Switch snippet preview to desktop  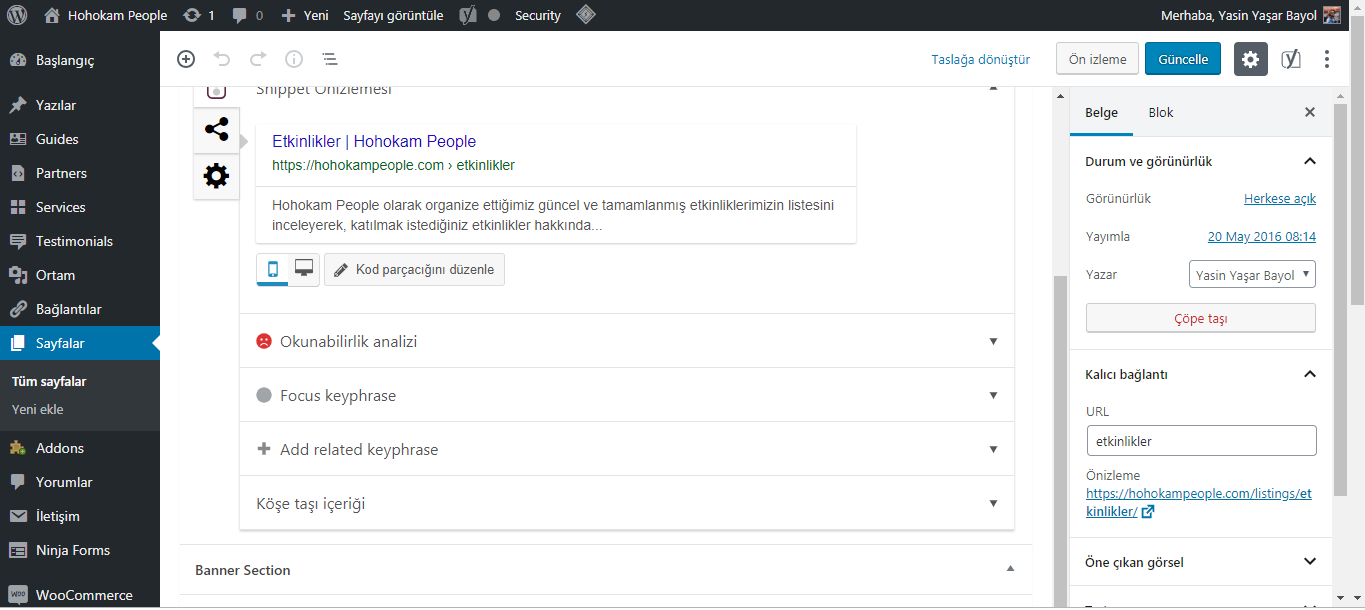click(x=304, y=270)
